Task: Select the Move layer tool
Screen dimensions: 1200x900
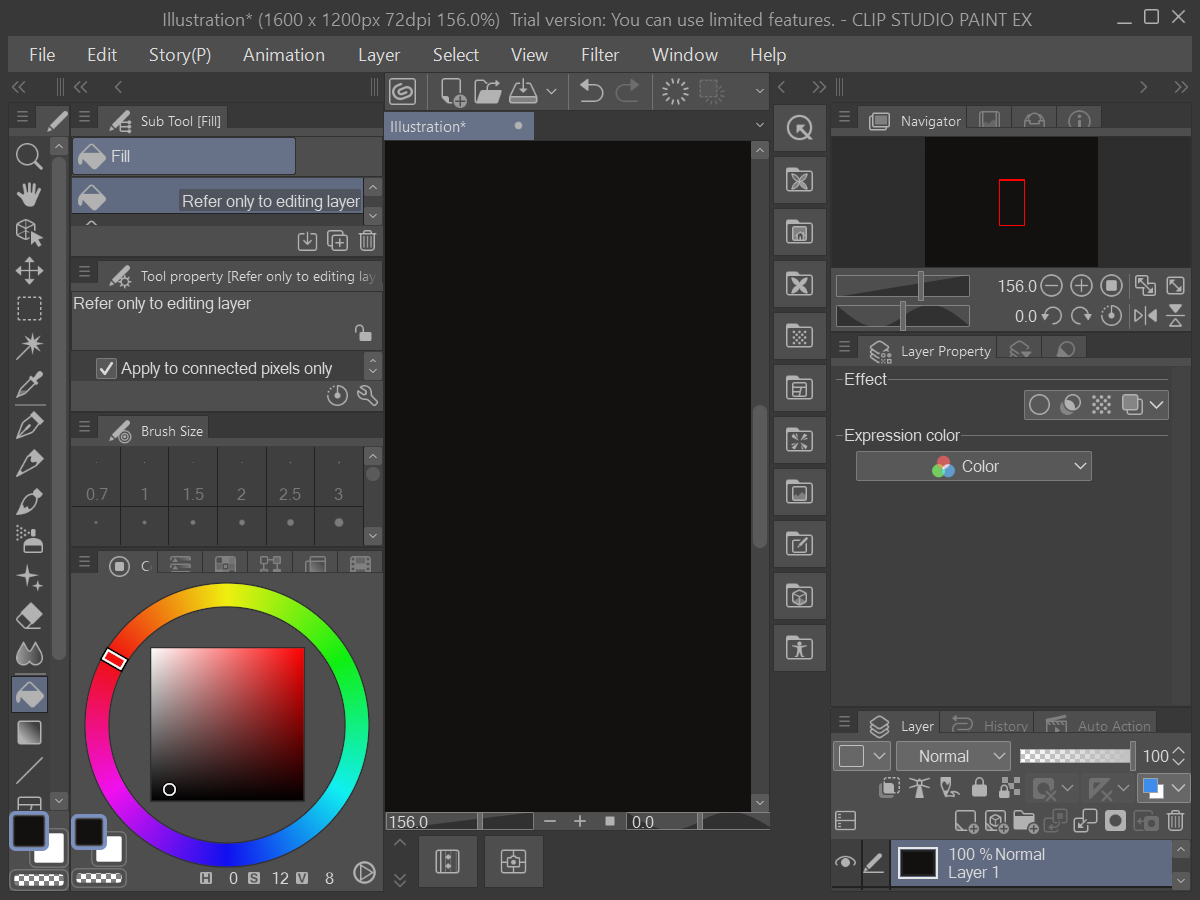Action: [29, 270]
